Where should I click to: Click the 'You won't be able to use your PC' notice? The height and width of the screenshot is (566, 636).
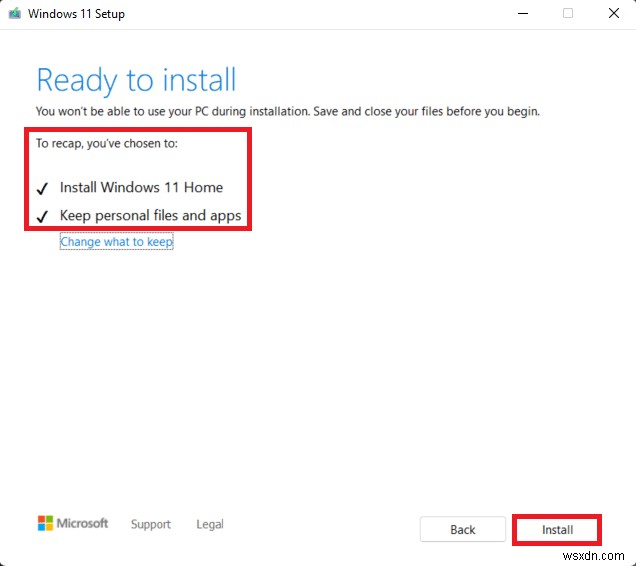click(288, 111)
